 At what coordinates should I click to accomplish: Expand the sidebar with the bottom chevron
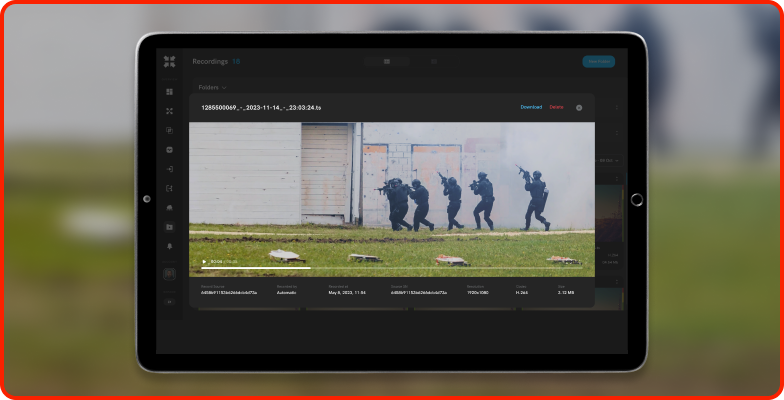pyautogui.click(x=169, y=301)
